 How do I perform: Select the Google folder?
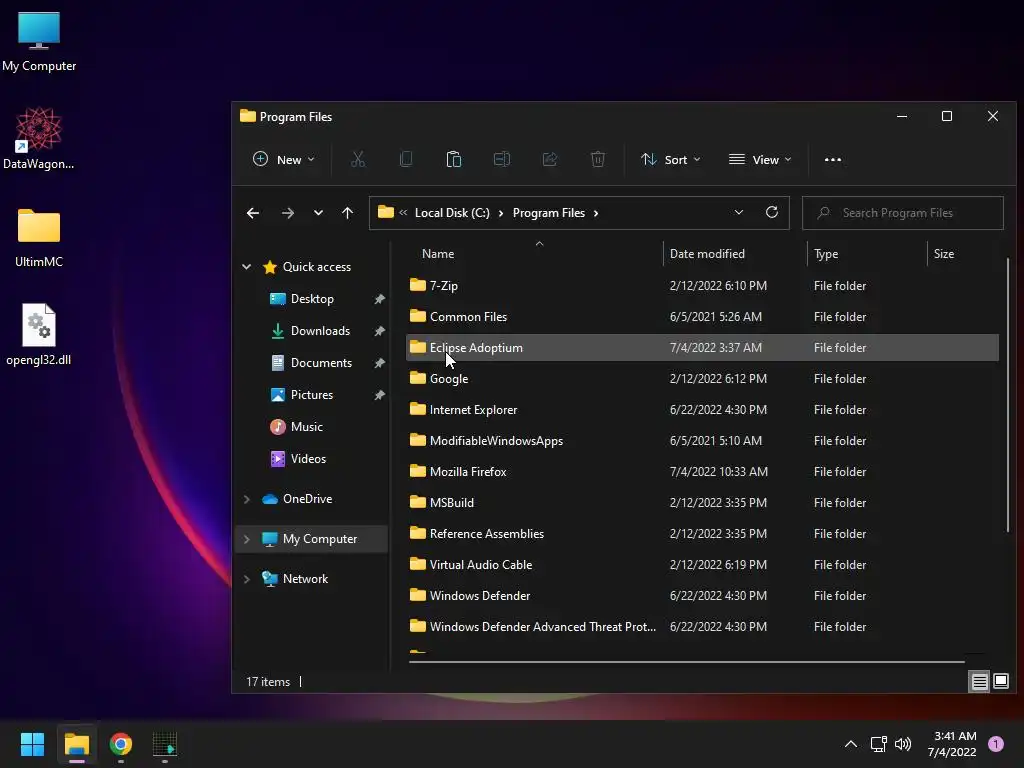coord(702,379)
